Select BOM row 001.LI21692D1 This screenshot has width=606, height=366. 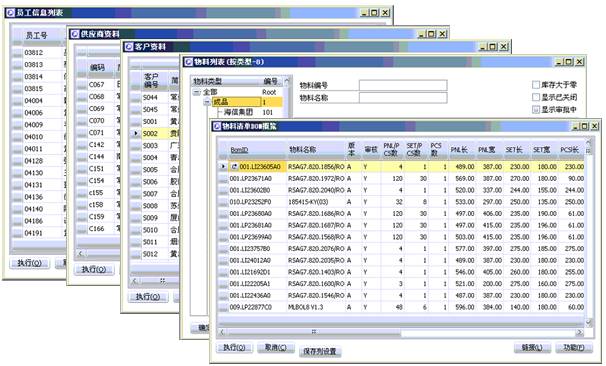coord(401,272)
